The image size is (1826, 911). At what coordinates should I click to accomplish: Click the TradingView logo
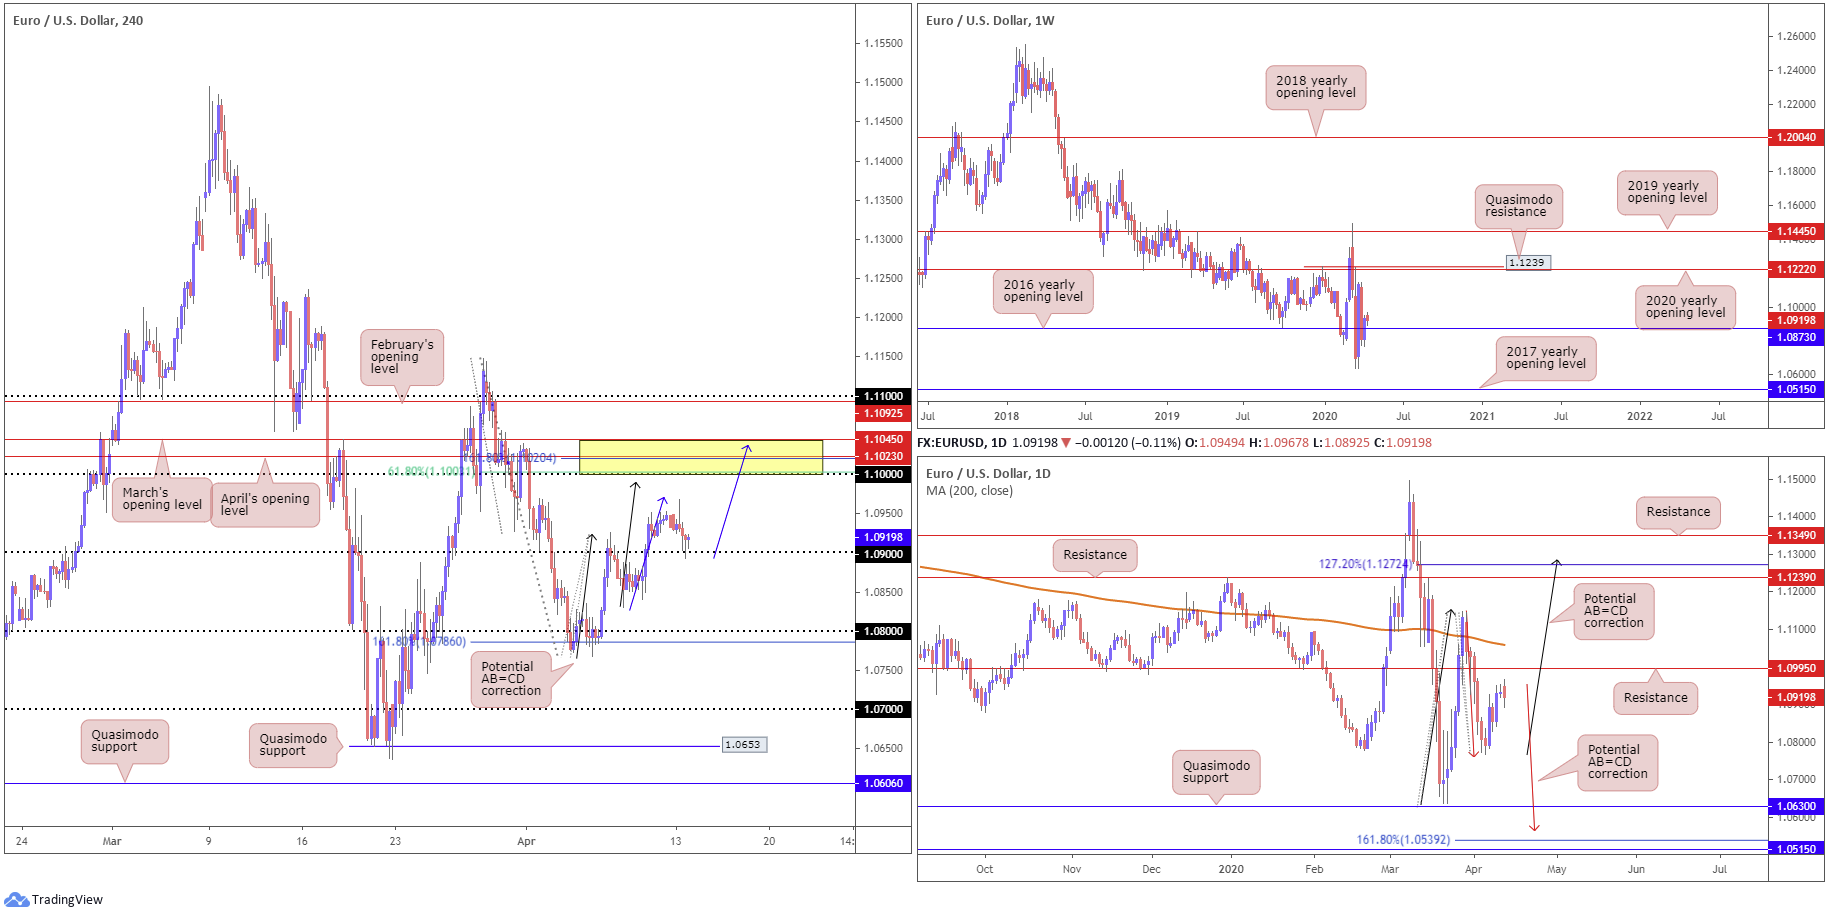tap(54, 899)
